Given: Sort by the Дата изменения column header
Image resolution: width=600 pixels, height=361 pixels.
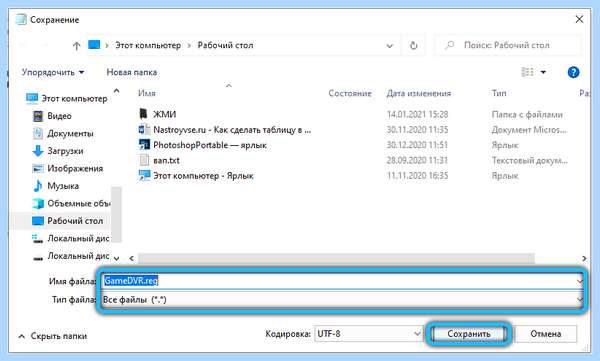Looking at the screenshot, I should (419, 93).
